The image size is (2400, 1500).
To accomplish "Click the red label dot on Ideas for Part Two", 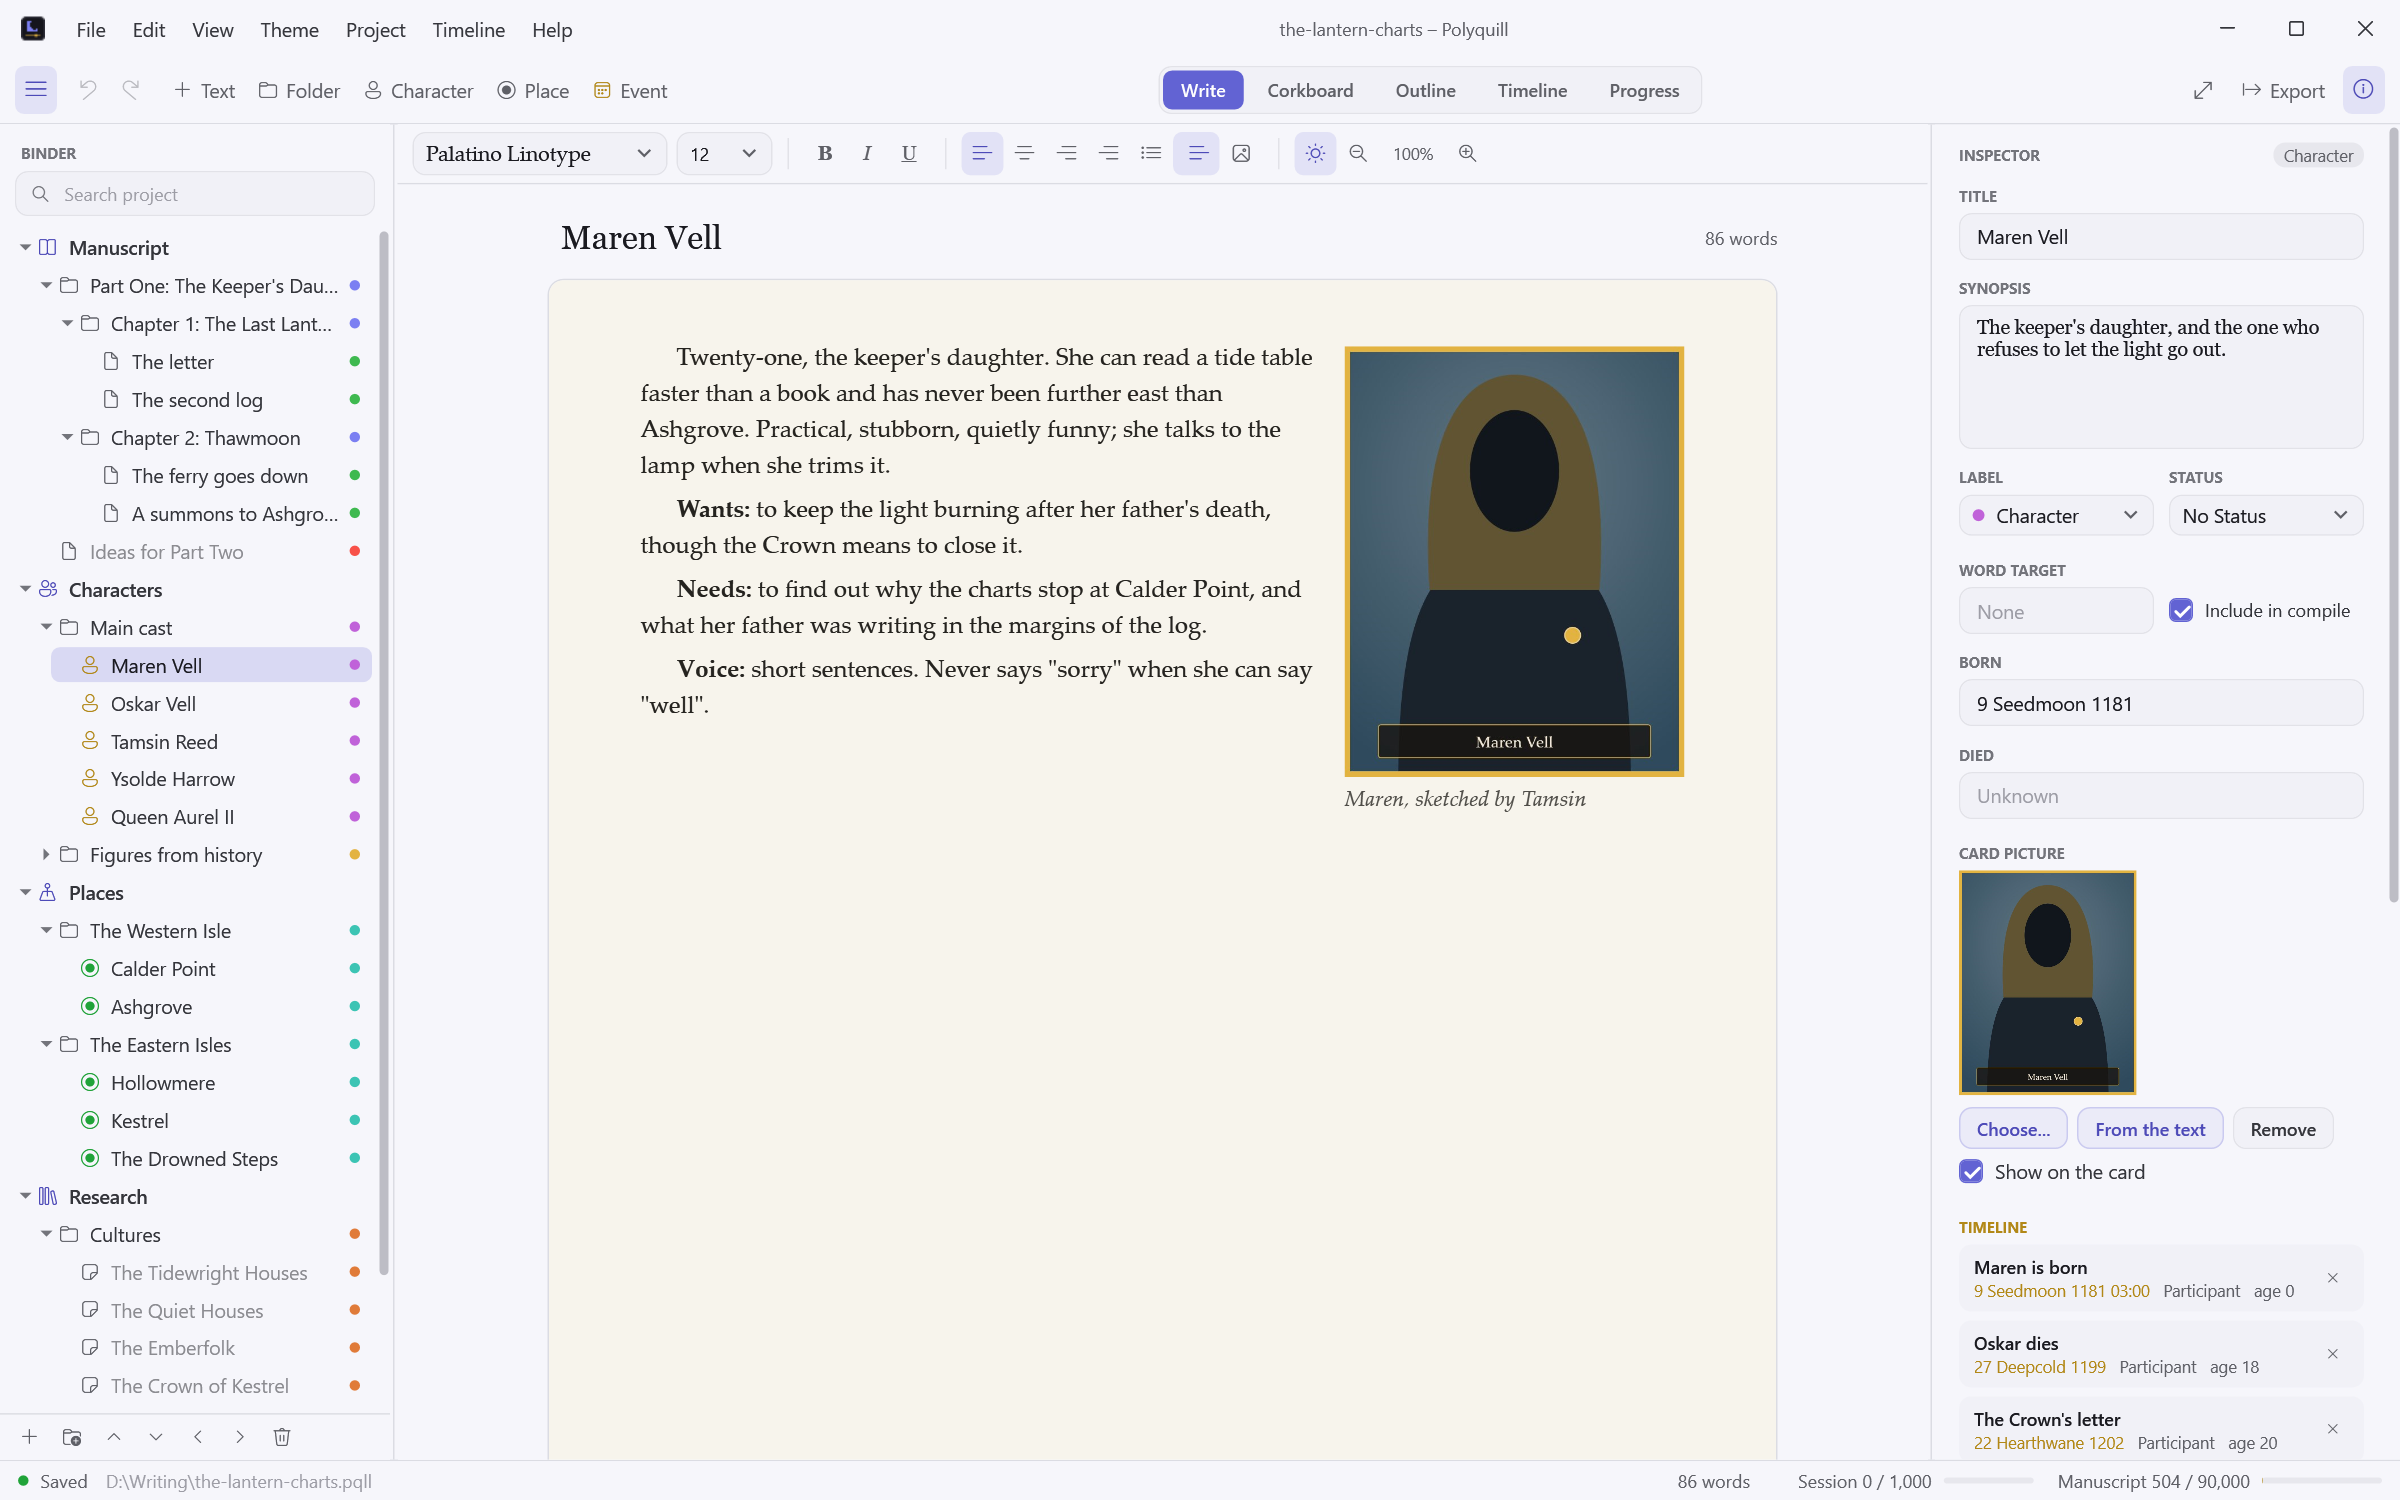I will pos(354,552).
